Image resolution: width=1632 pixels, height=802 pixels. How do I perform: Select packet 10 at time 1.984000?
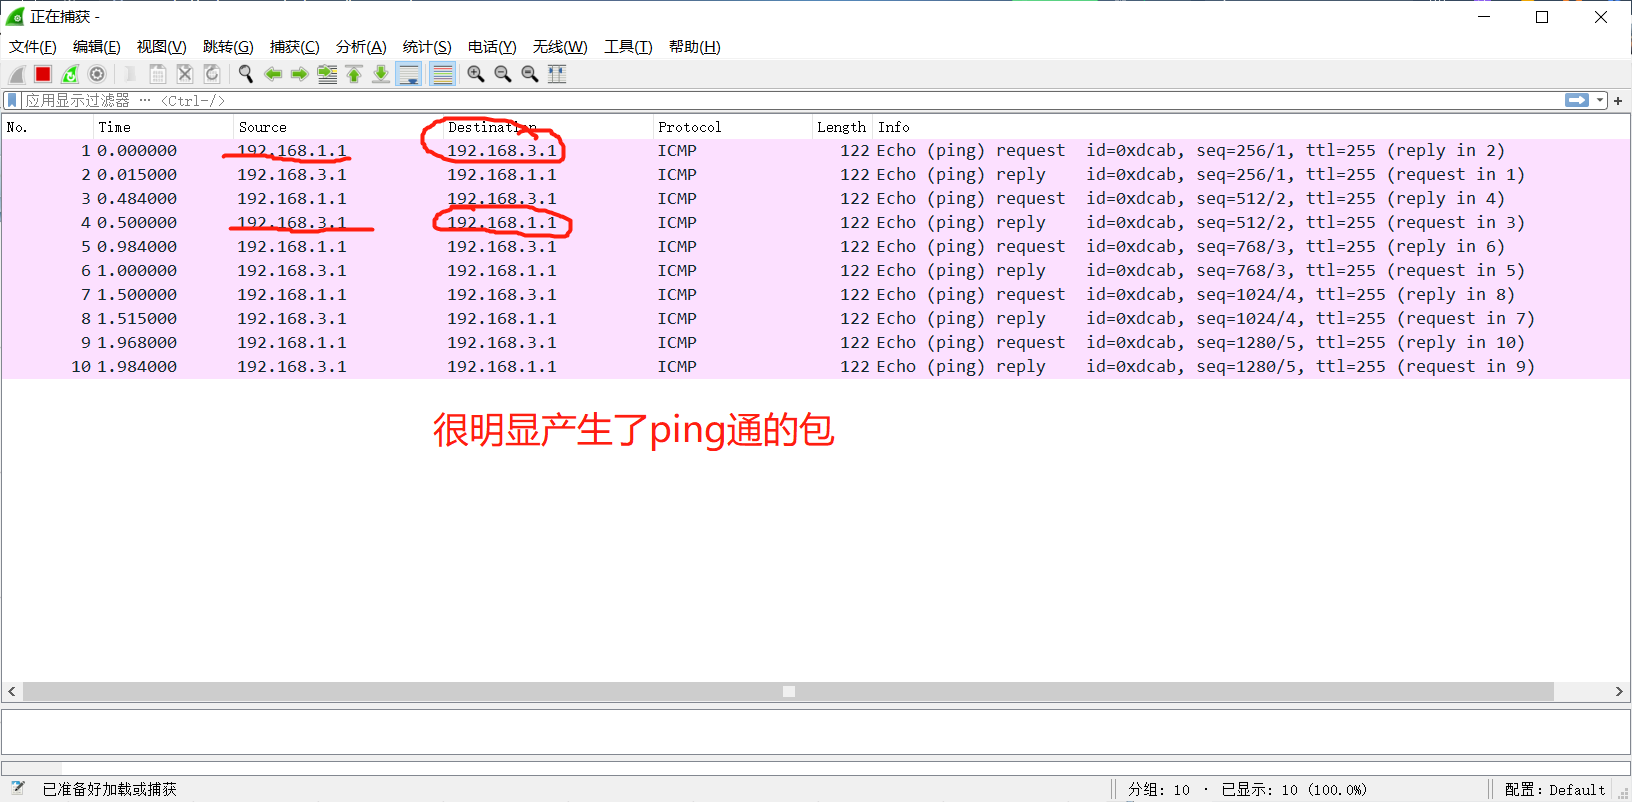point(815,366)
